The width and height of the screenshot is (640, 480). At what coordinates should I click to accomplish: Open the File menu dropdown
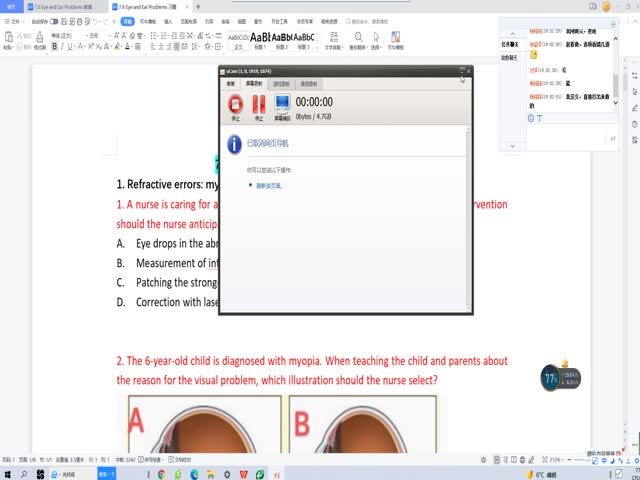pos(16,20)
